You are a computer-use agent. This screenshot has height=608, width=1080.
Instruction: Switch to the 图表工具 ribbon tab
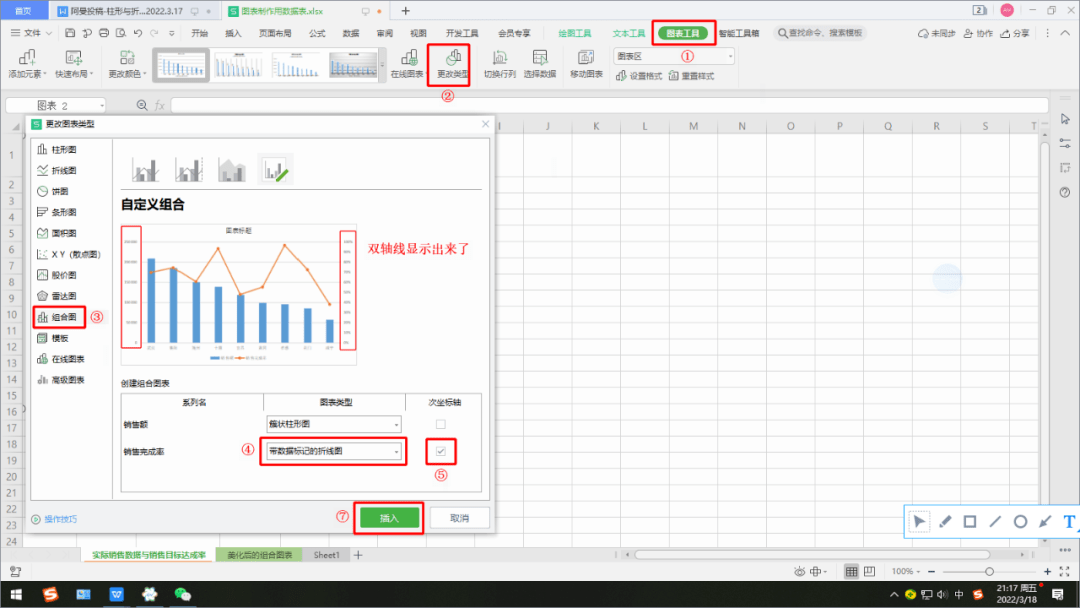[x=684, y=33]
